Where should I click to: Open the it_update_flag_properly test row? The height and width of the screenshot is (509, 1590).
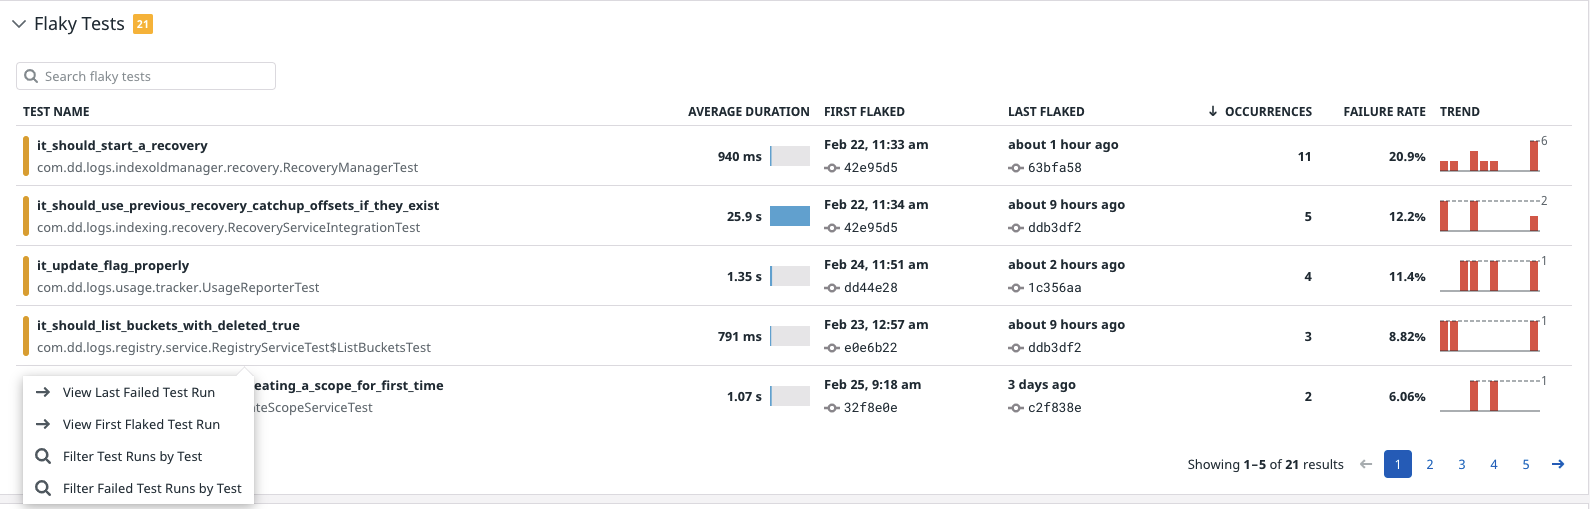(113, 265)
